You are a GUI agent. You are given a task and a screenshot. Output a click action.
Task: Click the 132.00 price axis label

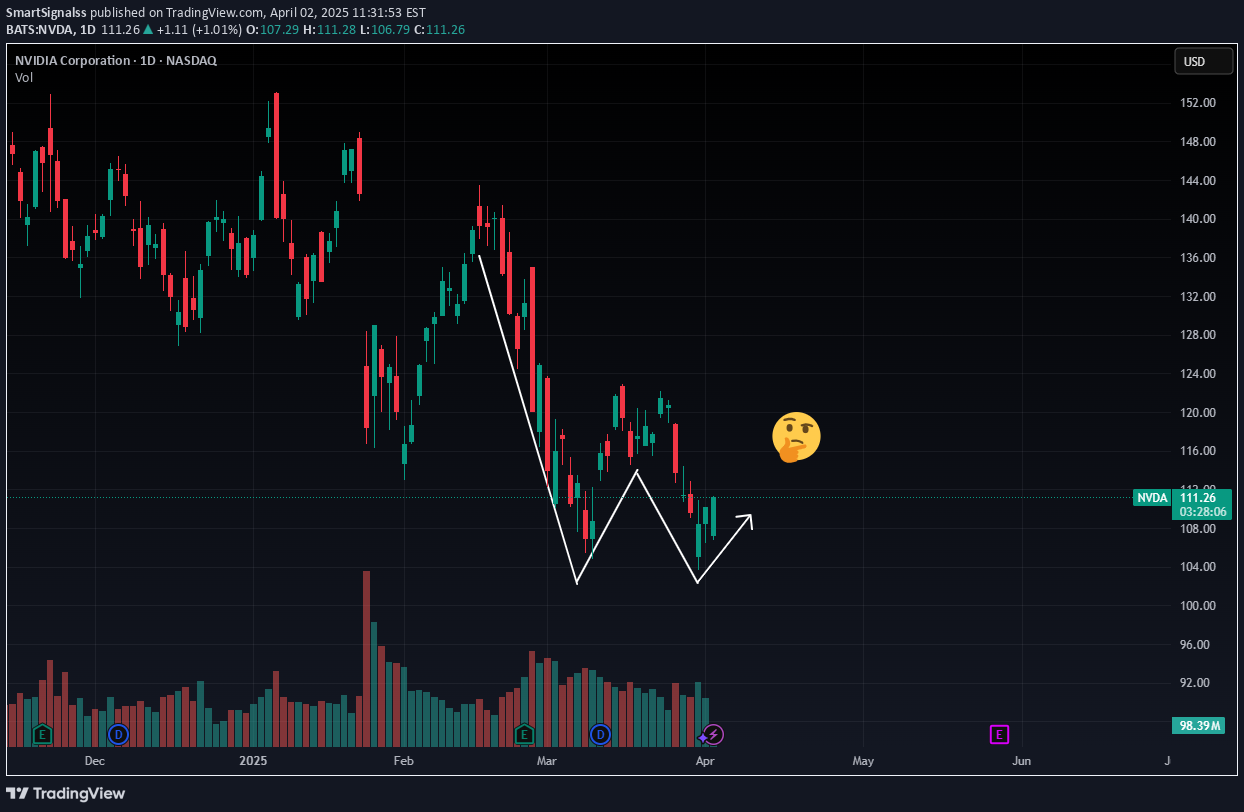pyautogui.click(x=1197, y=297)
